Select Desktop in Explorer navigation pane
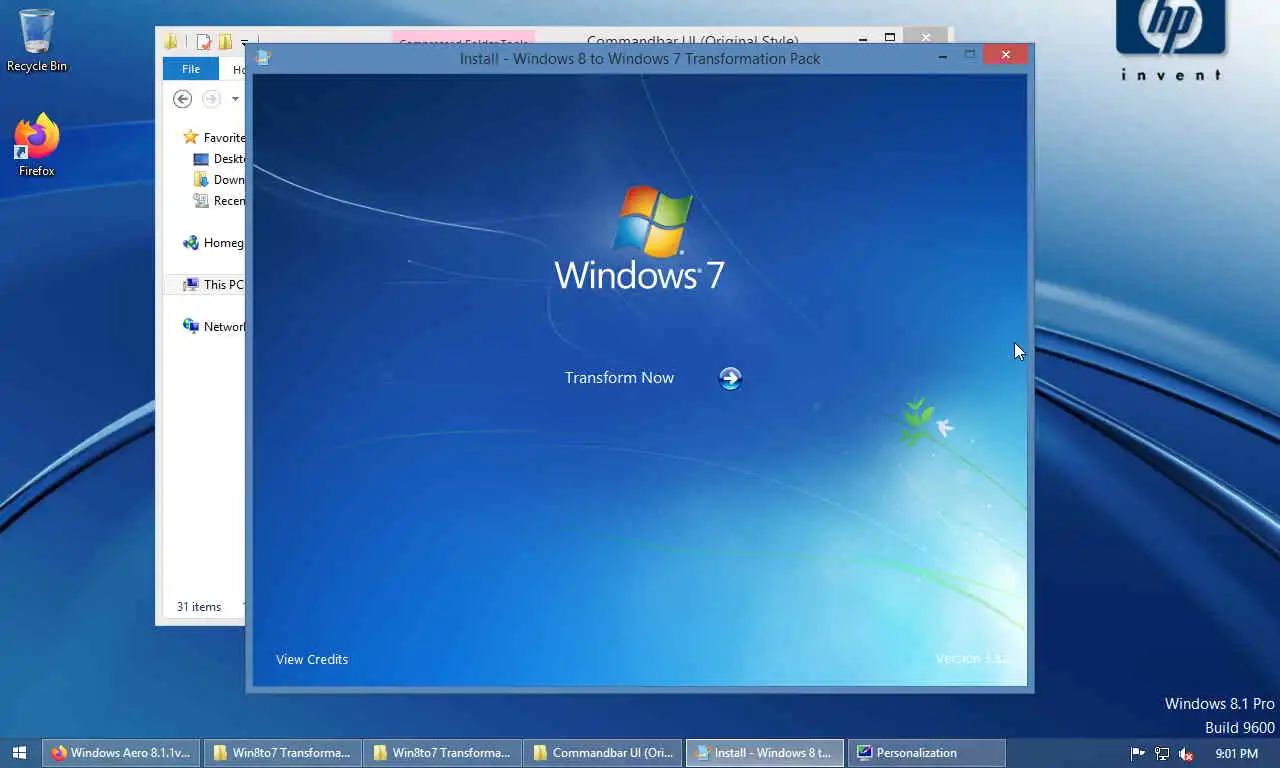This screenshot has width=1280, height=768. click(x=219, y=159)
